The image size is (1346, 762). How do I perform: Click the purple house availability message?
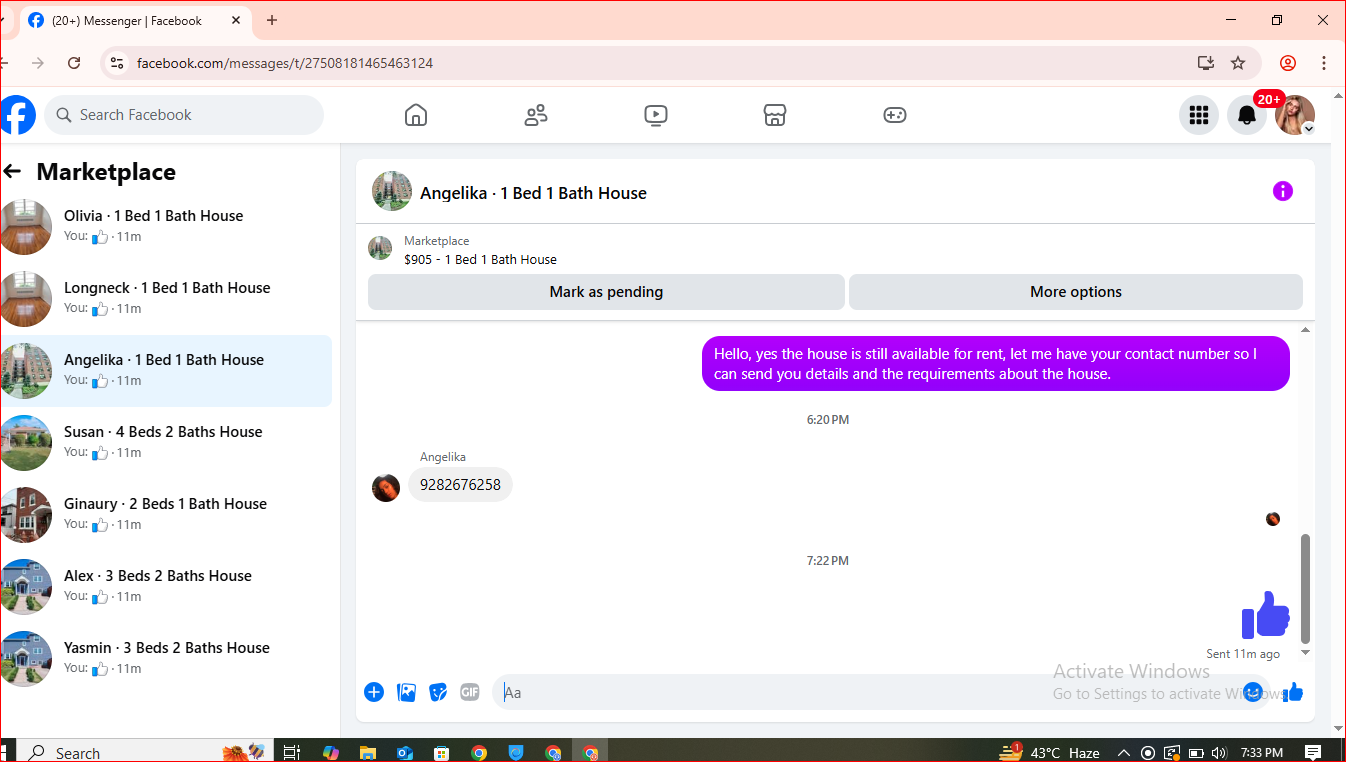click(996, 364)
